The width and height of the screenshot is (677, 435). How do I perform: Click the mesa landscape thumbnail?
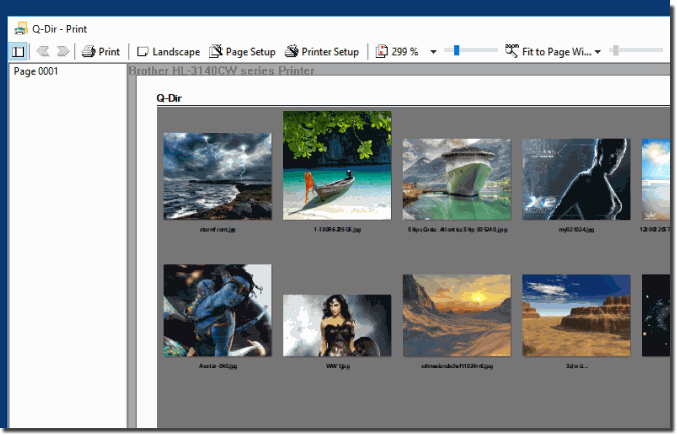(576, 315)
